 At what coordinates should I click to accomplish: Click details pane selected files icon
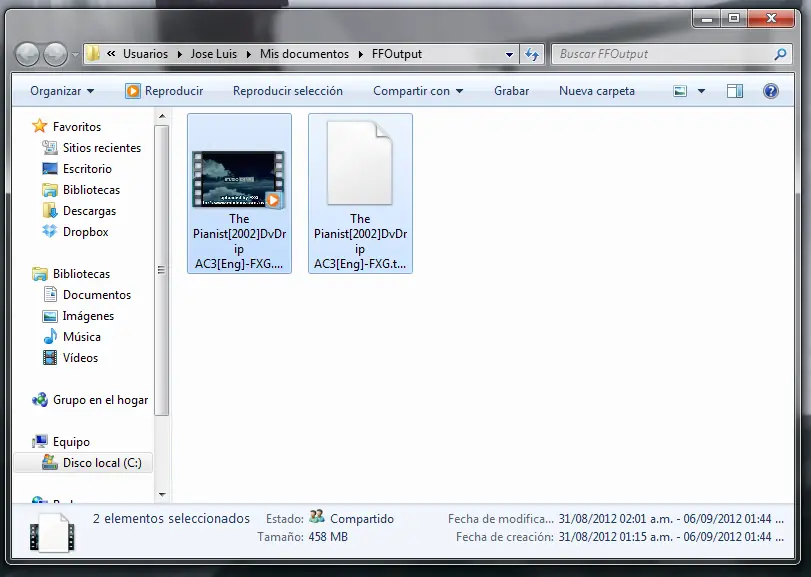pyautogui.click(x=52, y=533)
